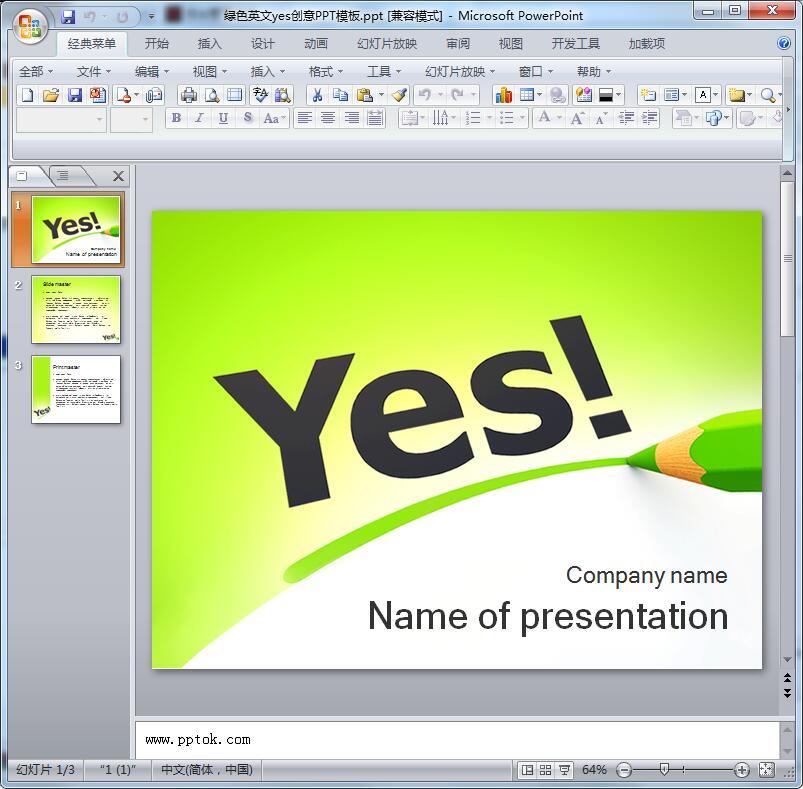Click the Increase Font Size icon
The height and width of the screenshot is (789, 803).
[577, 118]
